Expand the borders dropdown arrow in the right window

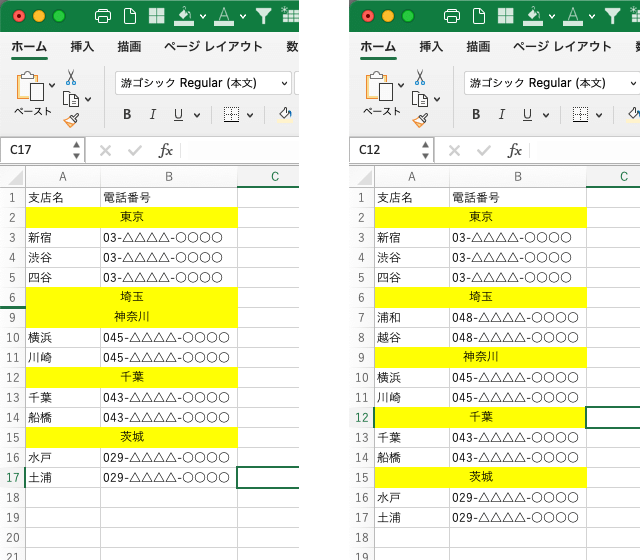click(603, 115)
